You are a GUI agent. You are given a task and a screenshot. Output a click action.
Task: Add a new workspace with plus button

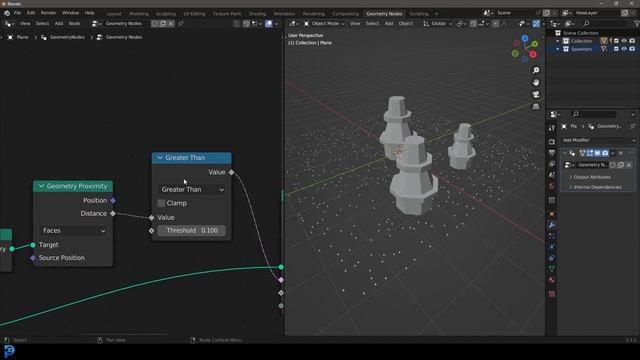pos(436,13)
